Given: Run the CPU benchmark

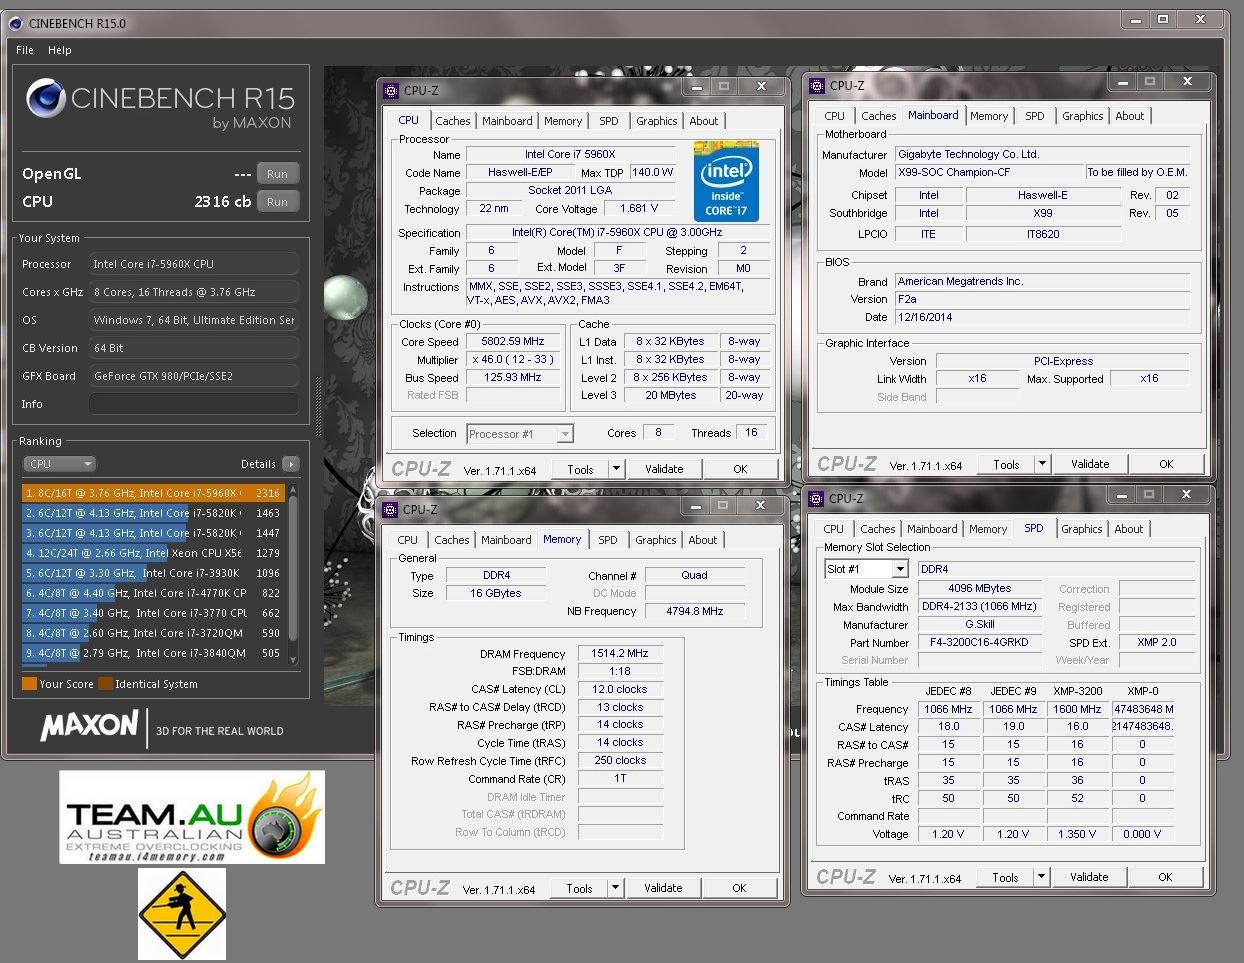Looking at the screenshot, I should coord(277,201).
